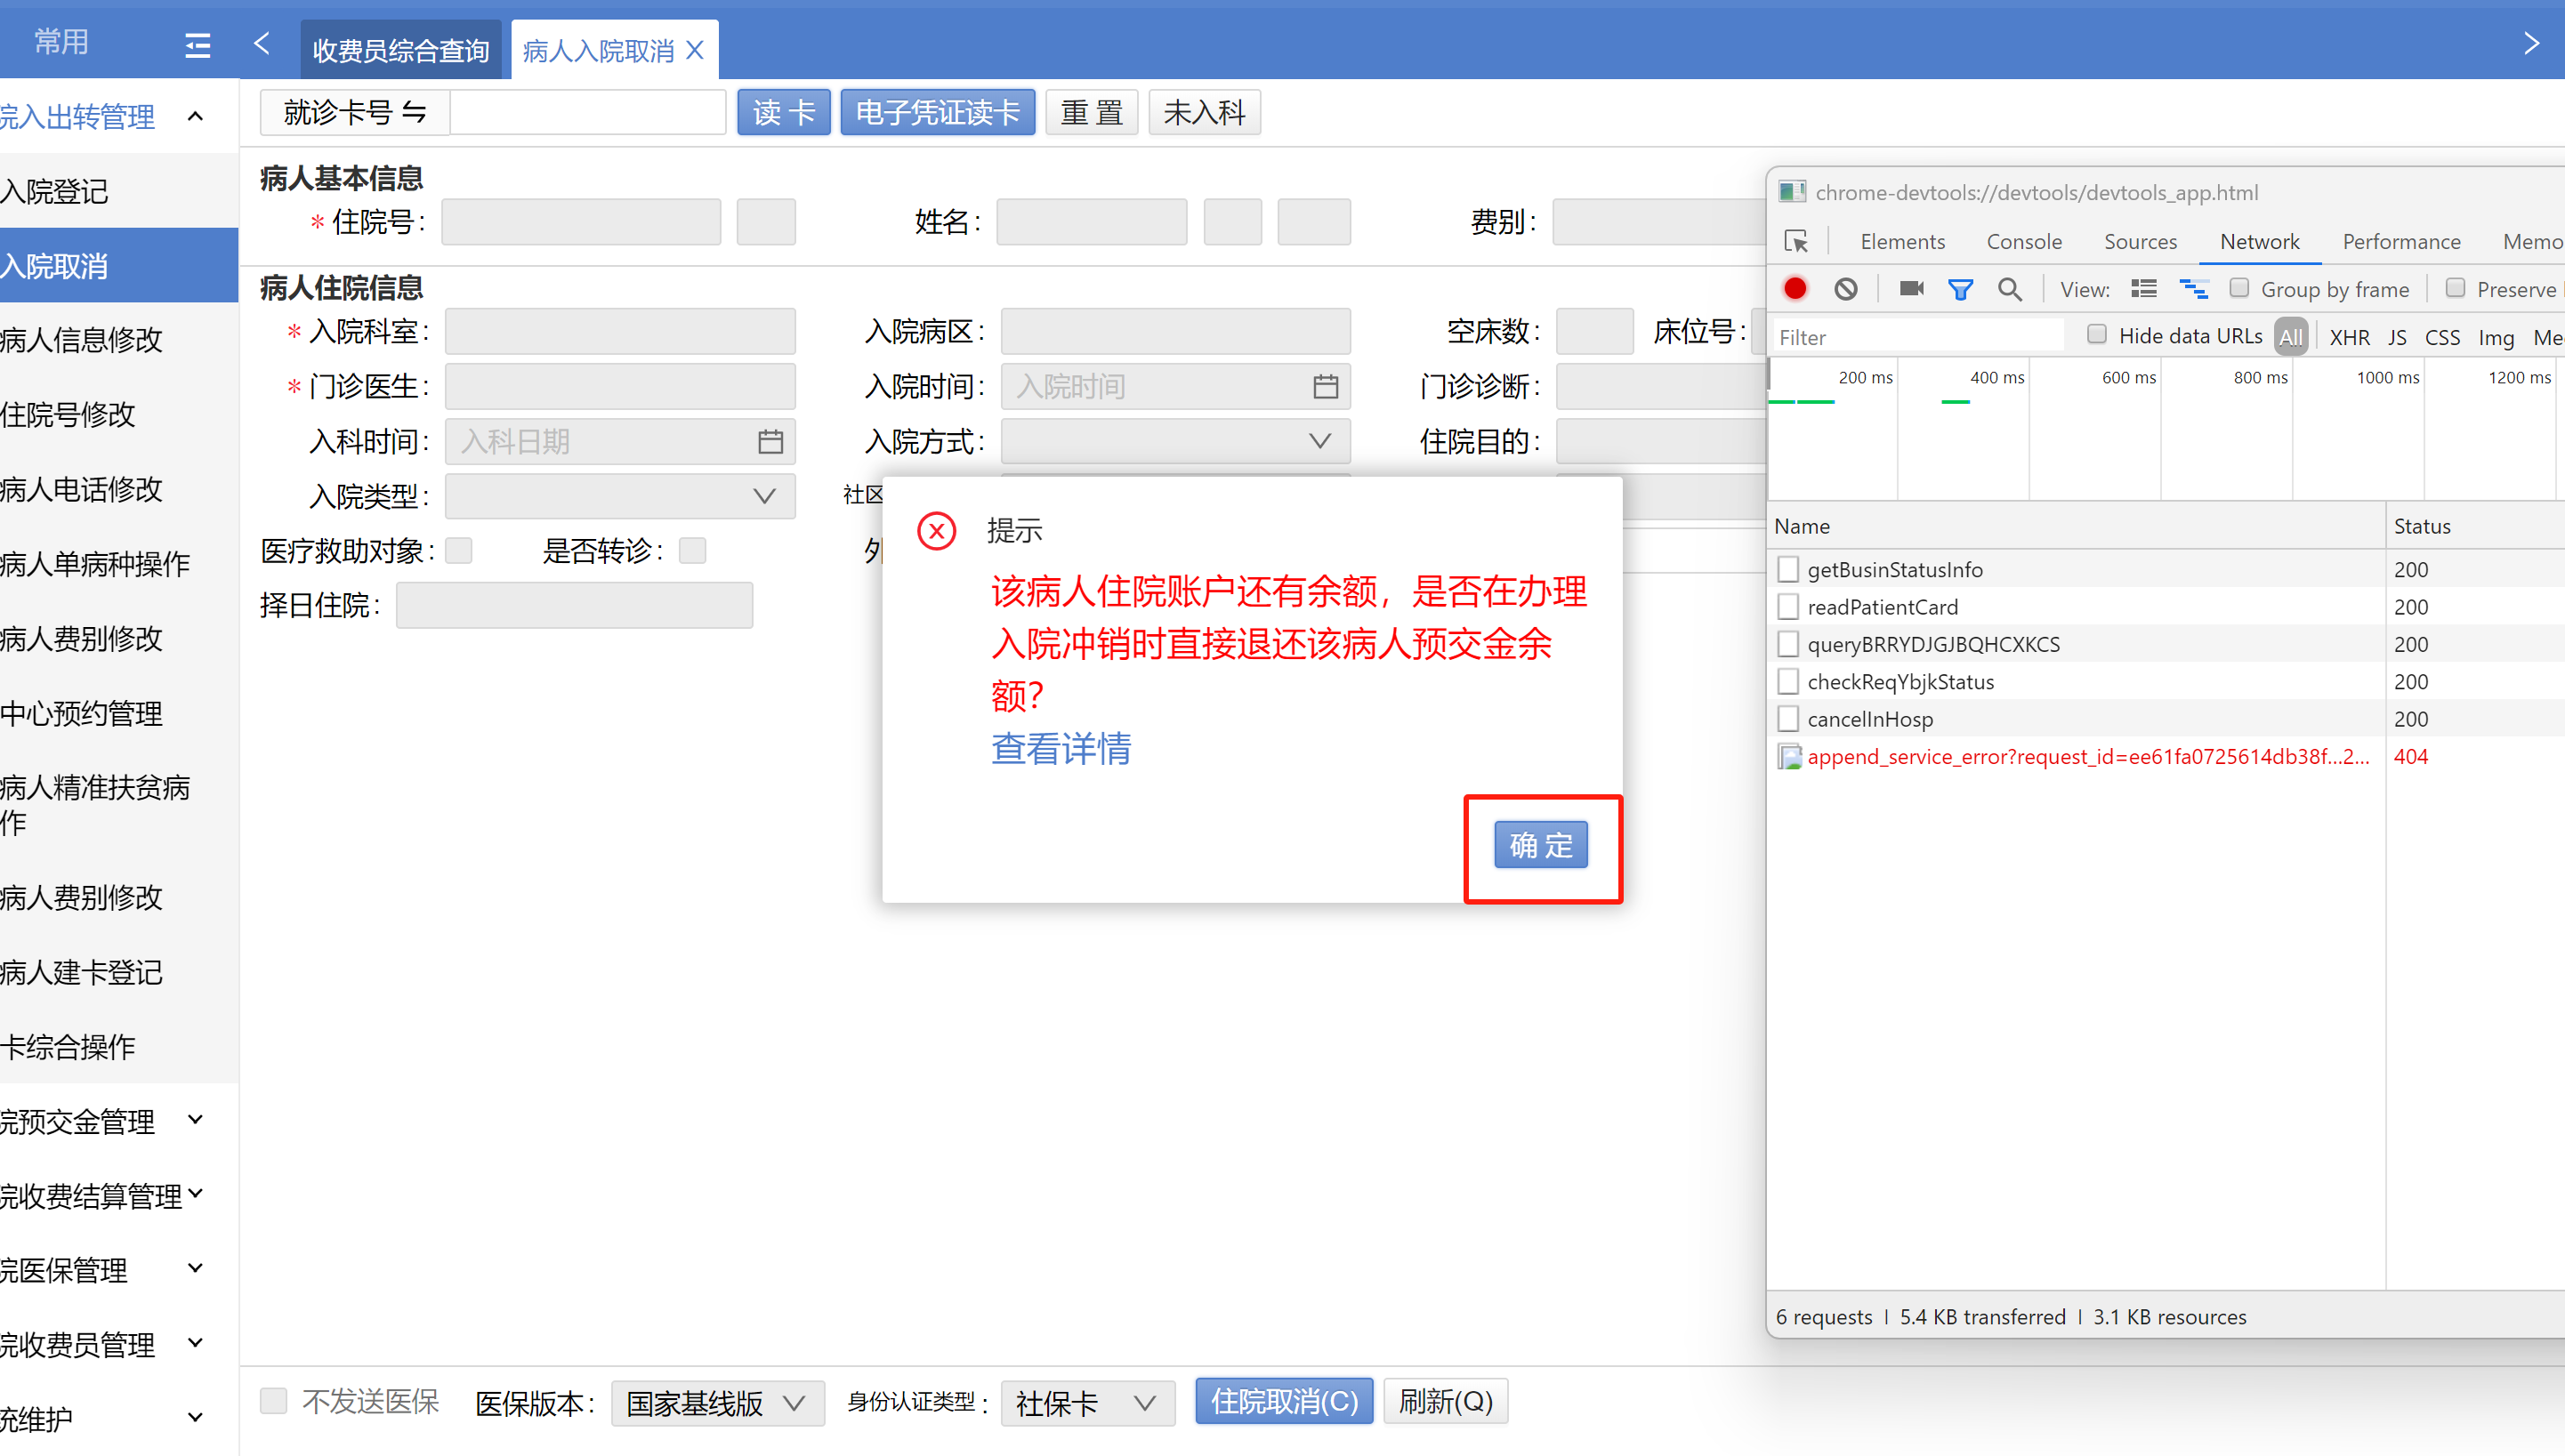
Task: Switch to the 收费员综合查询 tab
Action: 400,50
